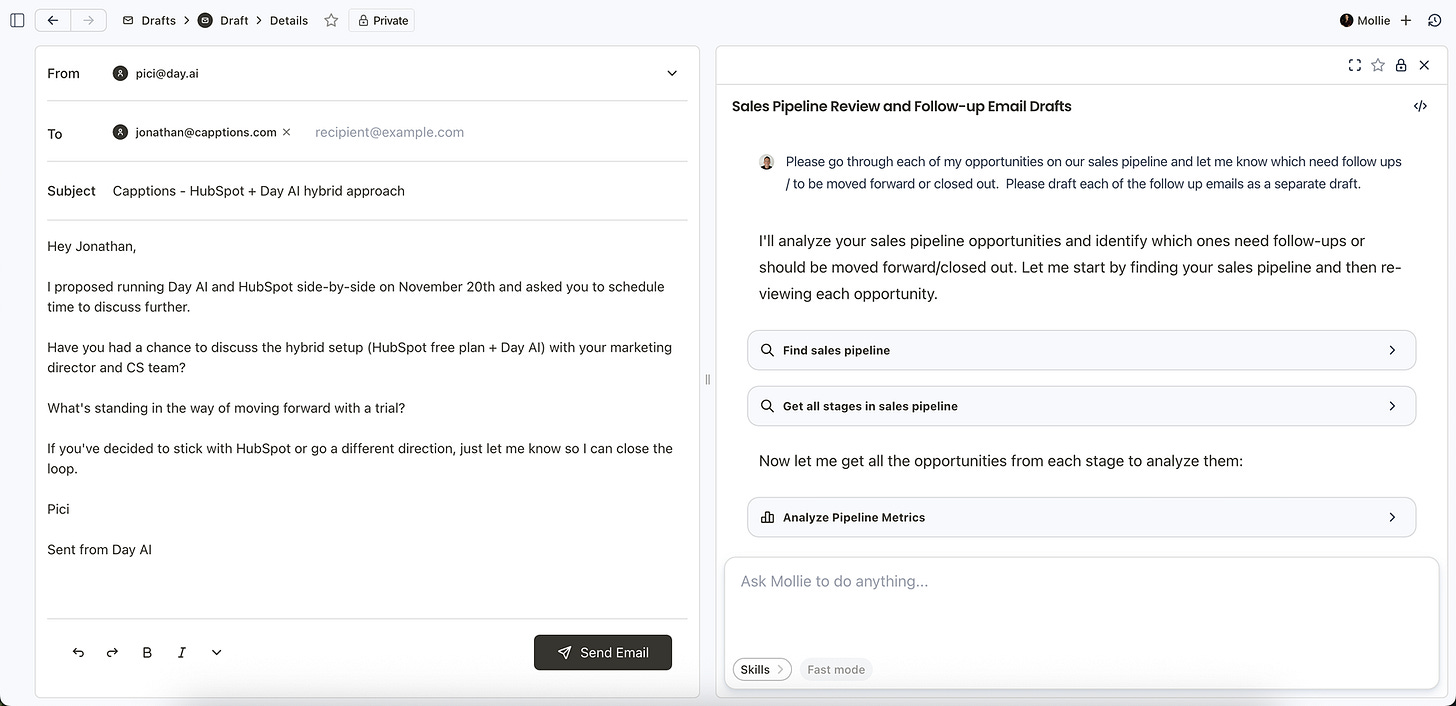Toggle italic formatting

point(182,652)
